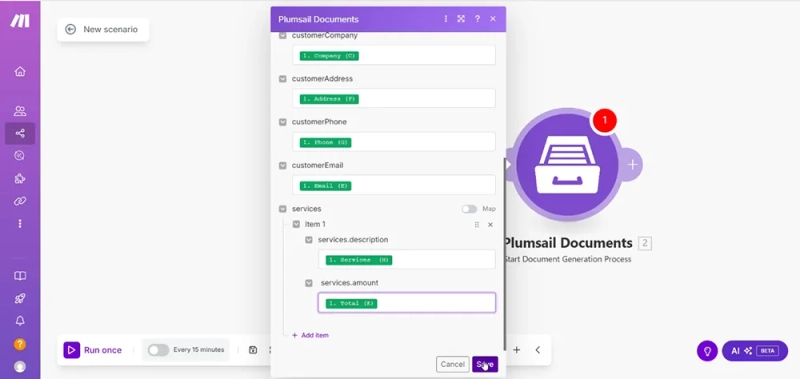The width and height of the screenshot is (800, 379).
Task: Click the dialog's vertical scrollbar
Action: click(x=505, y=254)
